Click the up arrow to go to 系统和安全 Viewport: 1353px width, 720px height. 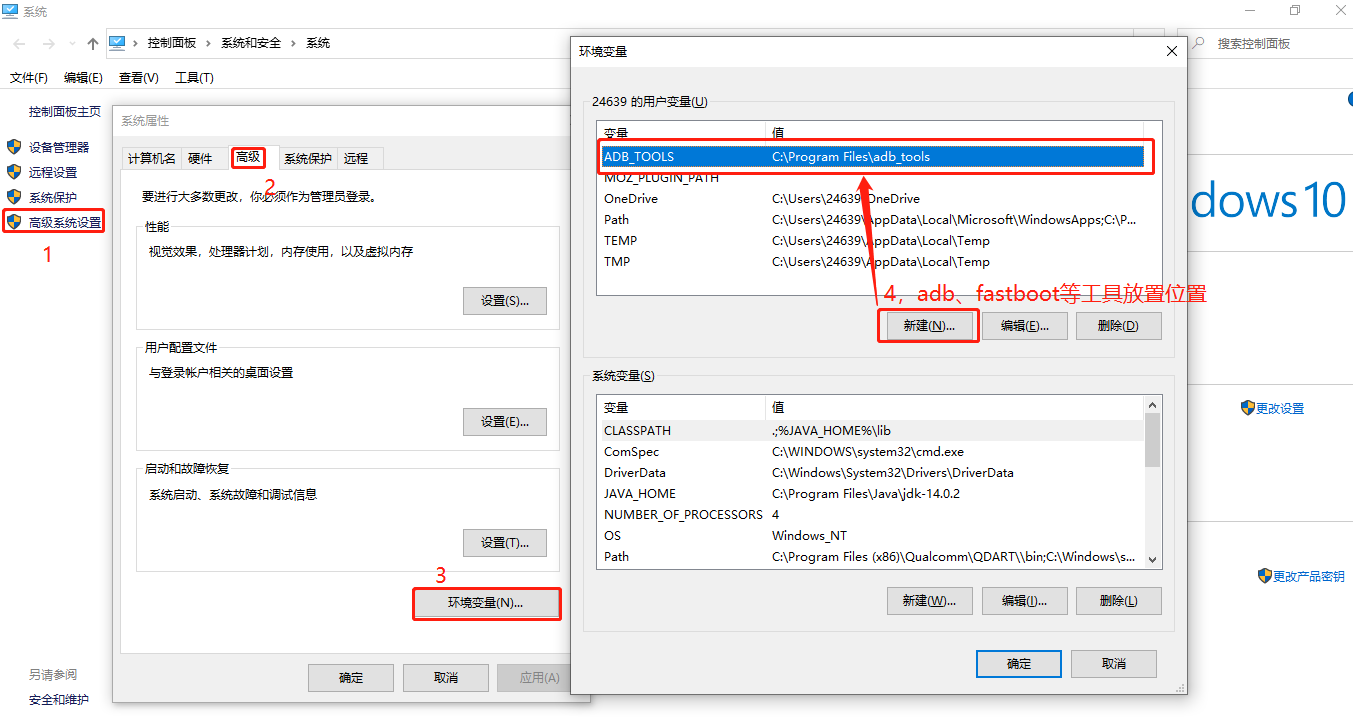click(x=93, y=43)
